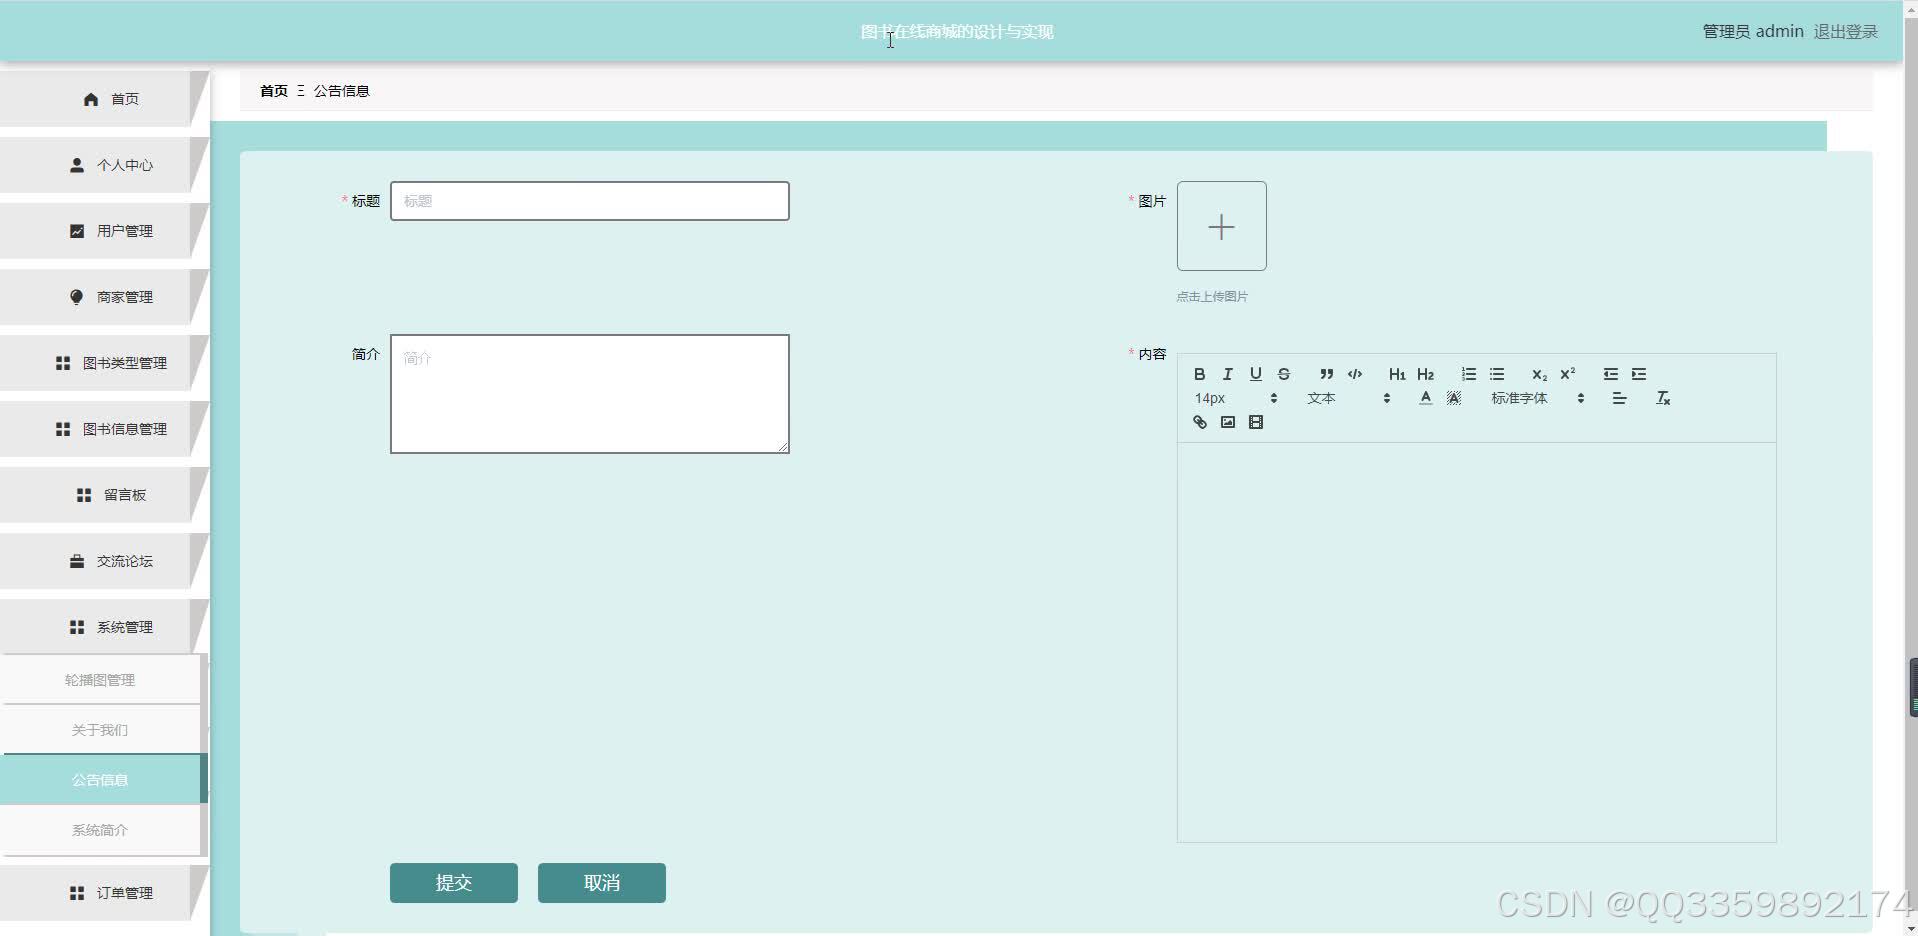Viewport: 1918px width, 936px height.
Task: Click the 提交 submit button
Action: point(454,883)
